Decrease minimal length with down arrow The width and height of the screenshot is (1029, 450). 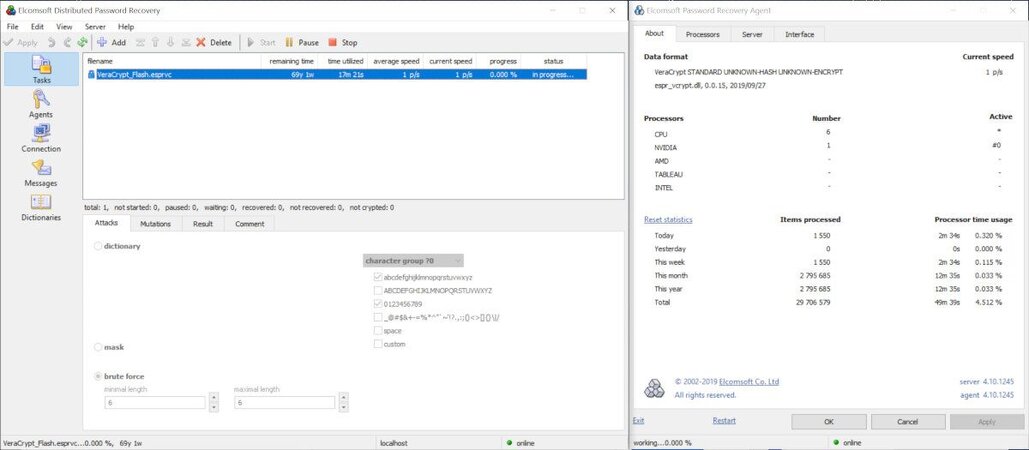tap(213, 407)
